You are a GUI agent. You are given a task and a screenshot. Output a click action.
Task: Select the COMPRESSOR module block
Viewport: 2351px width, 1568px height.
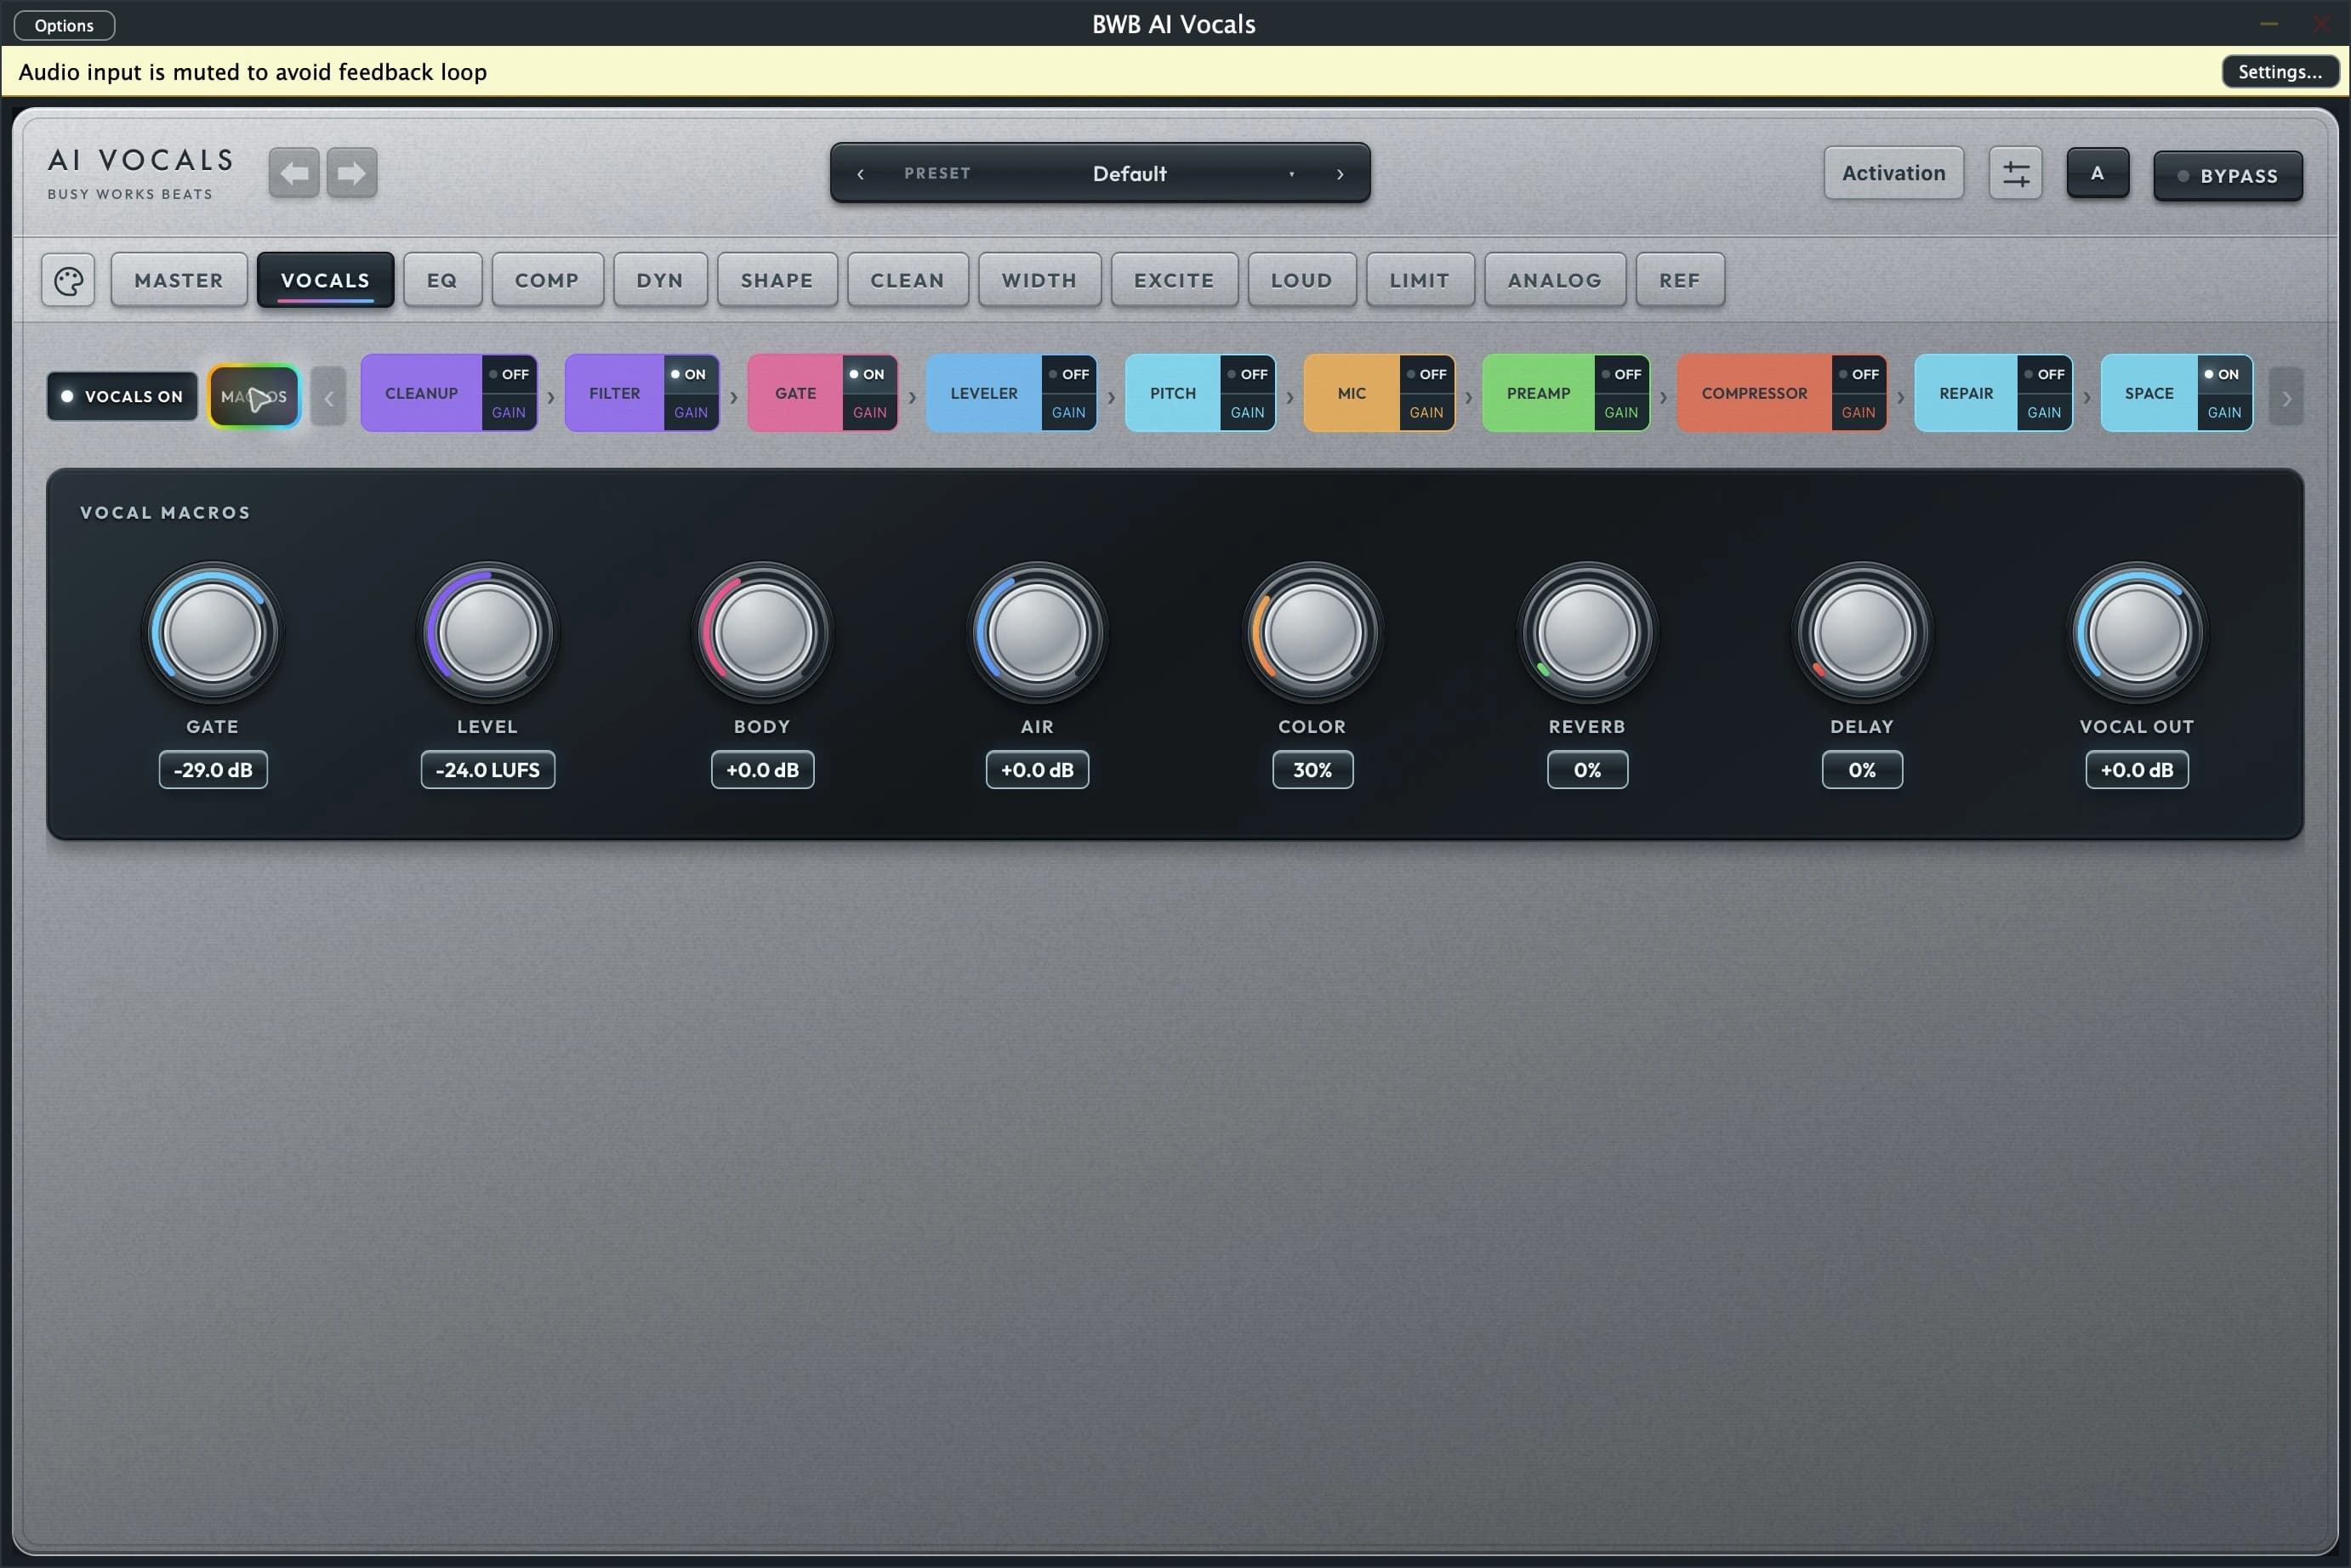point(1754,393)
